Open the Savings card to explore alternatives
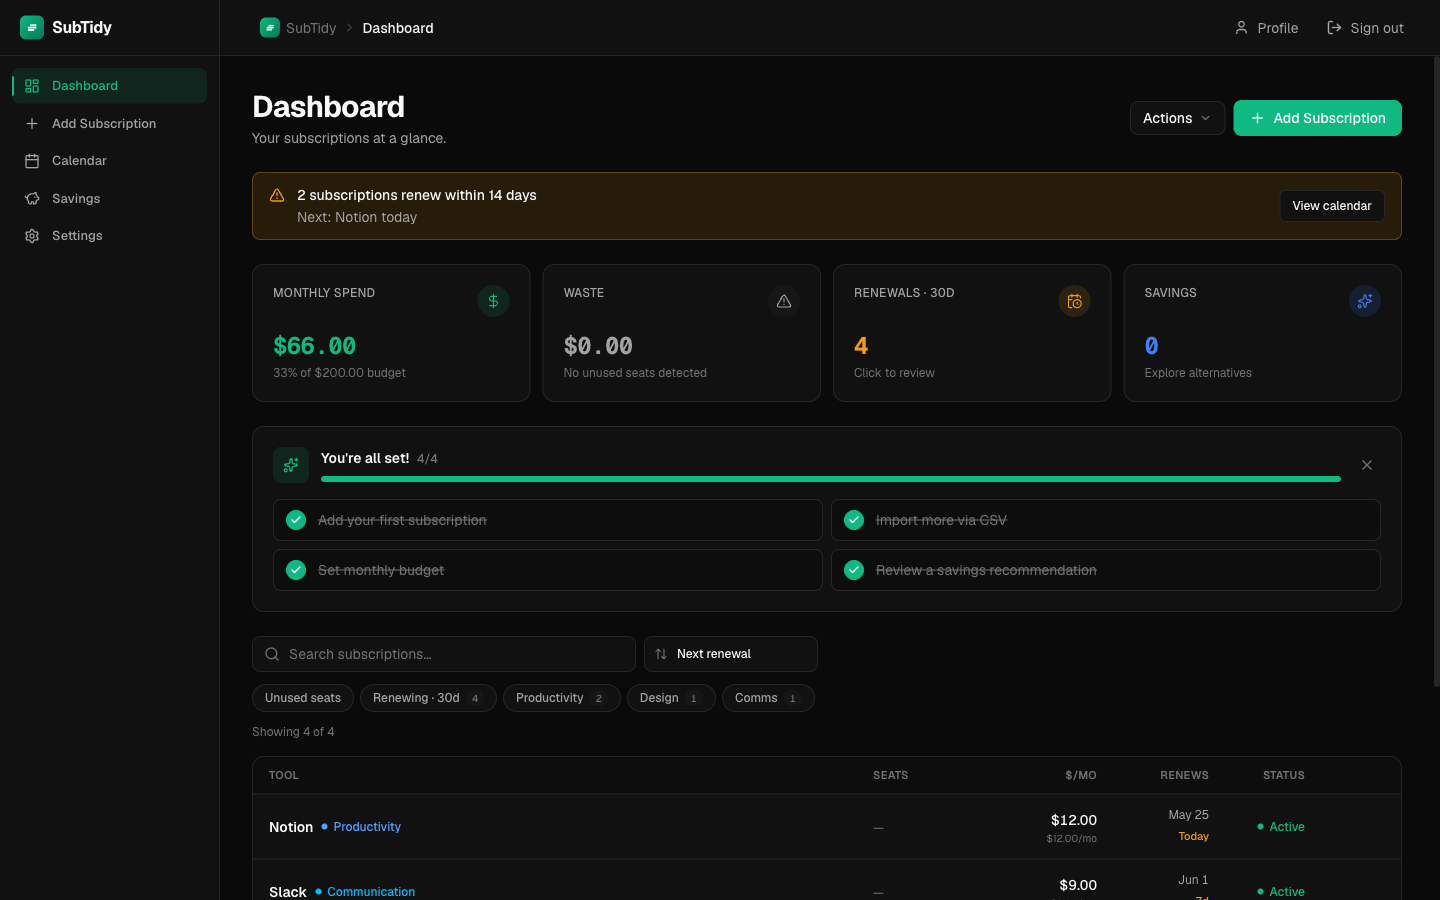 (1262, 333)
